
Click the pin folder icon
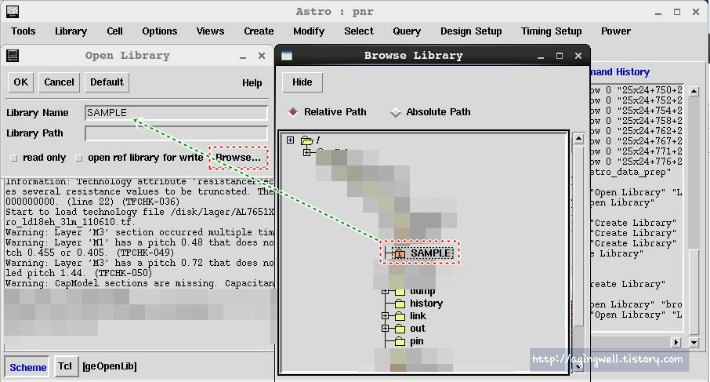point(400,341)
